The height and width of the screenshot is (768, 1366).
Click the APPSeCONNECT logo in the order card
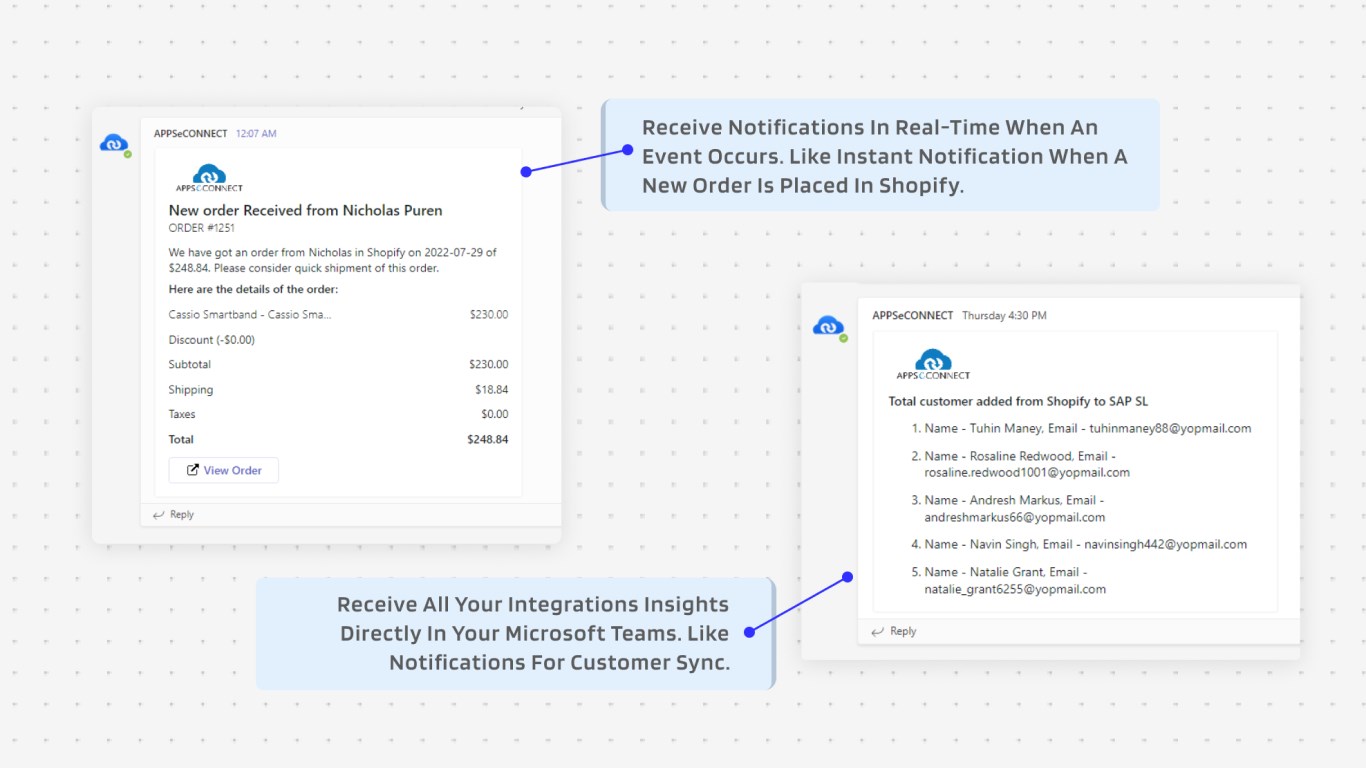(x=210, y=178)
